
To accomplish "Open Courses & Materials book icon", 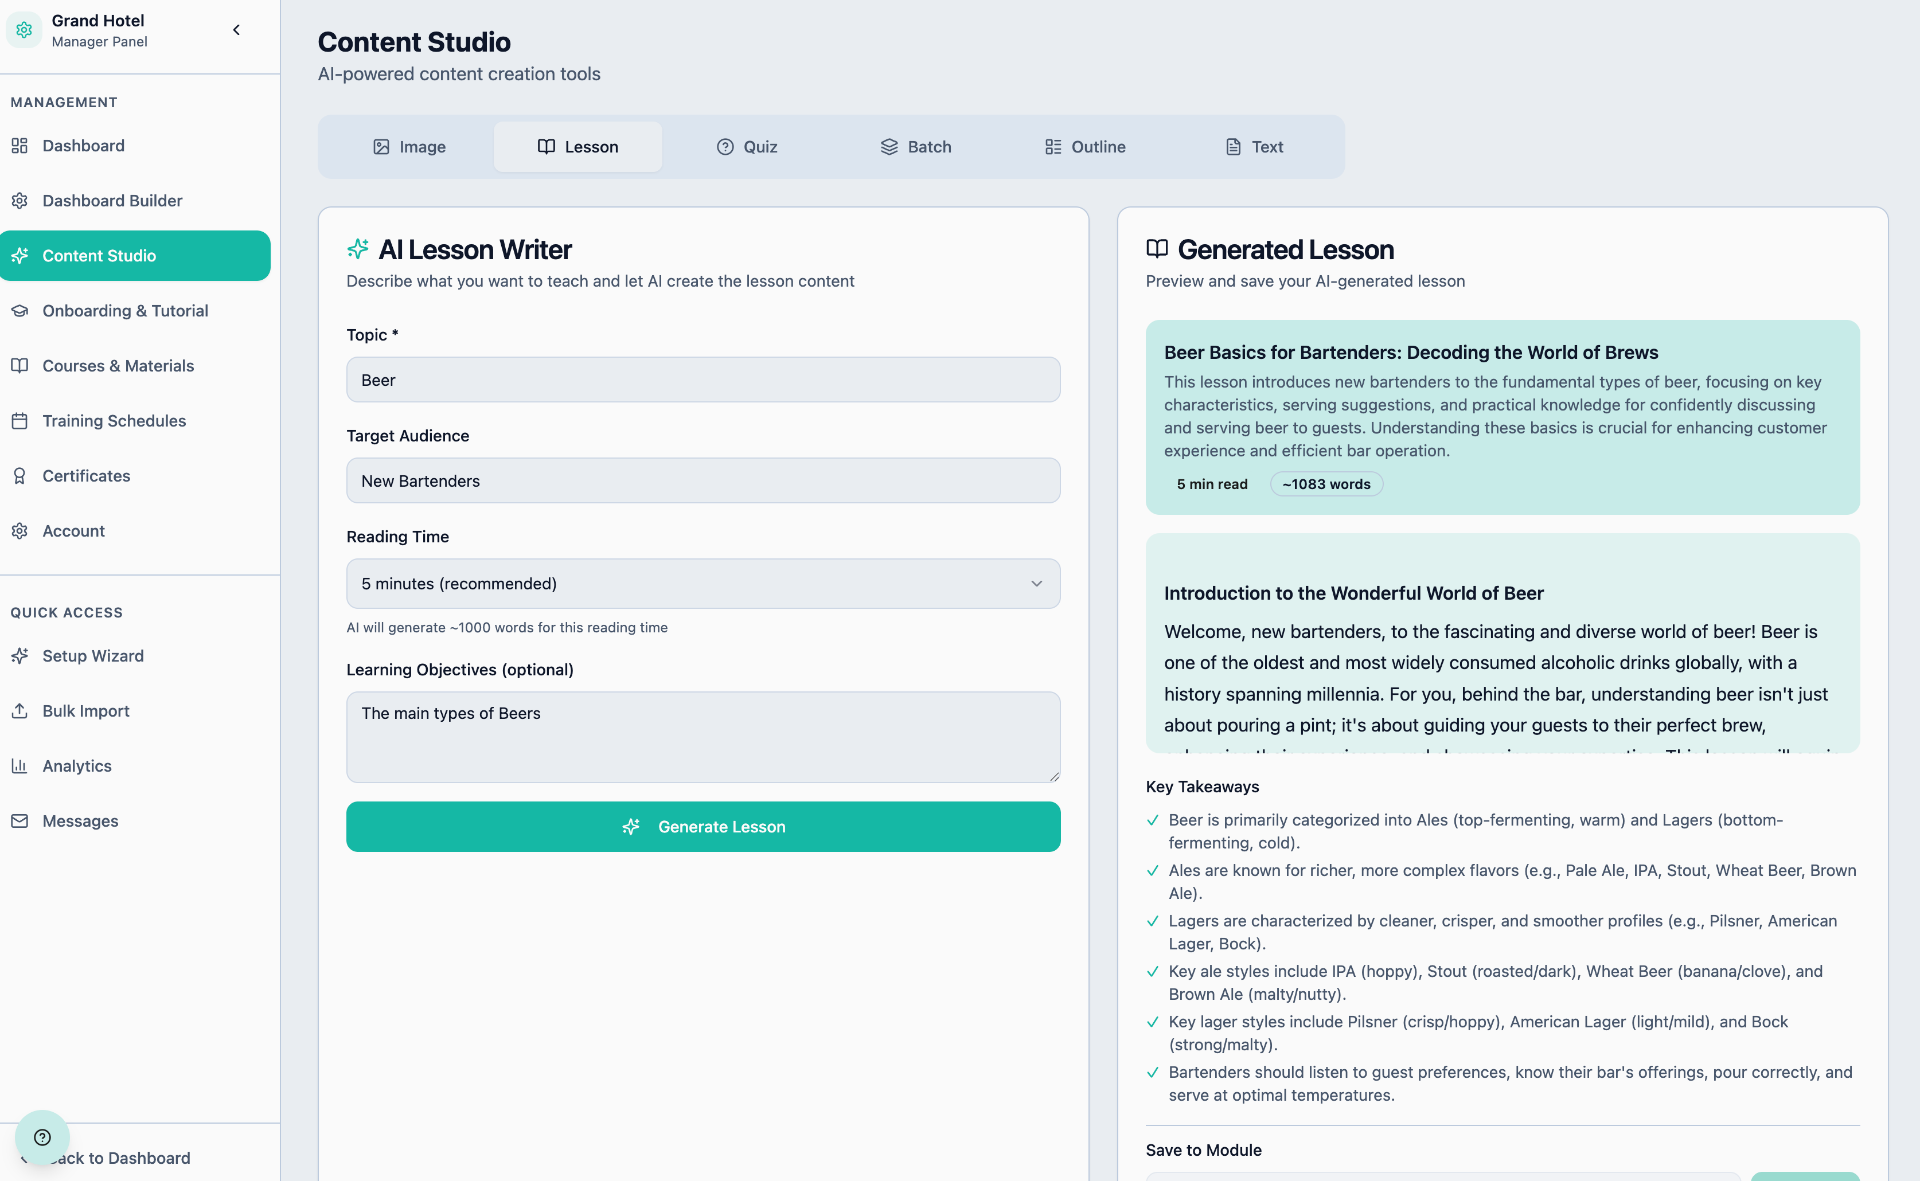I will tap(20, 365).
